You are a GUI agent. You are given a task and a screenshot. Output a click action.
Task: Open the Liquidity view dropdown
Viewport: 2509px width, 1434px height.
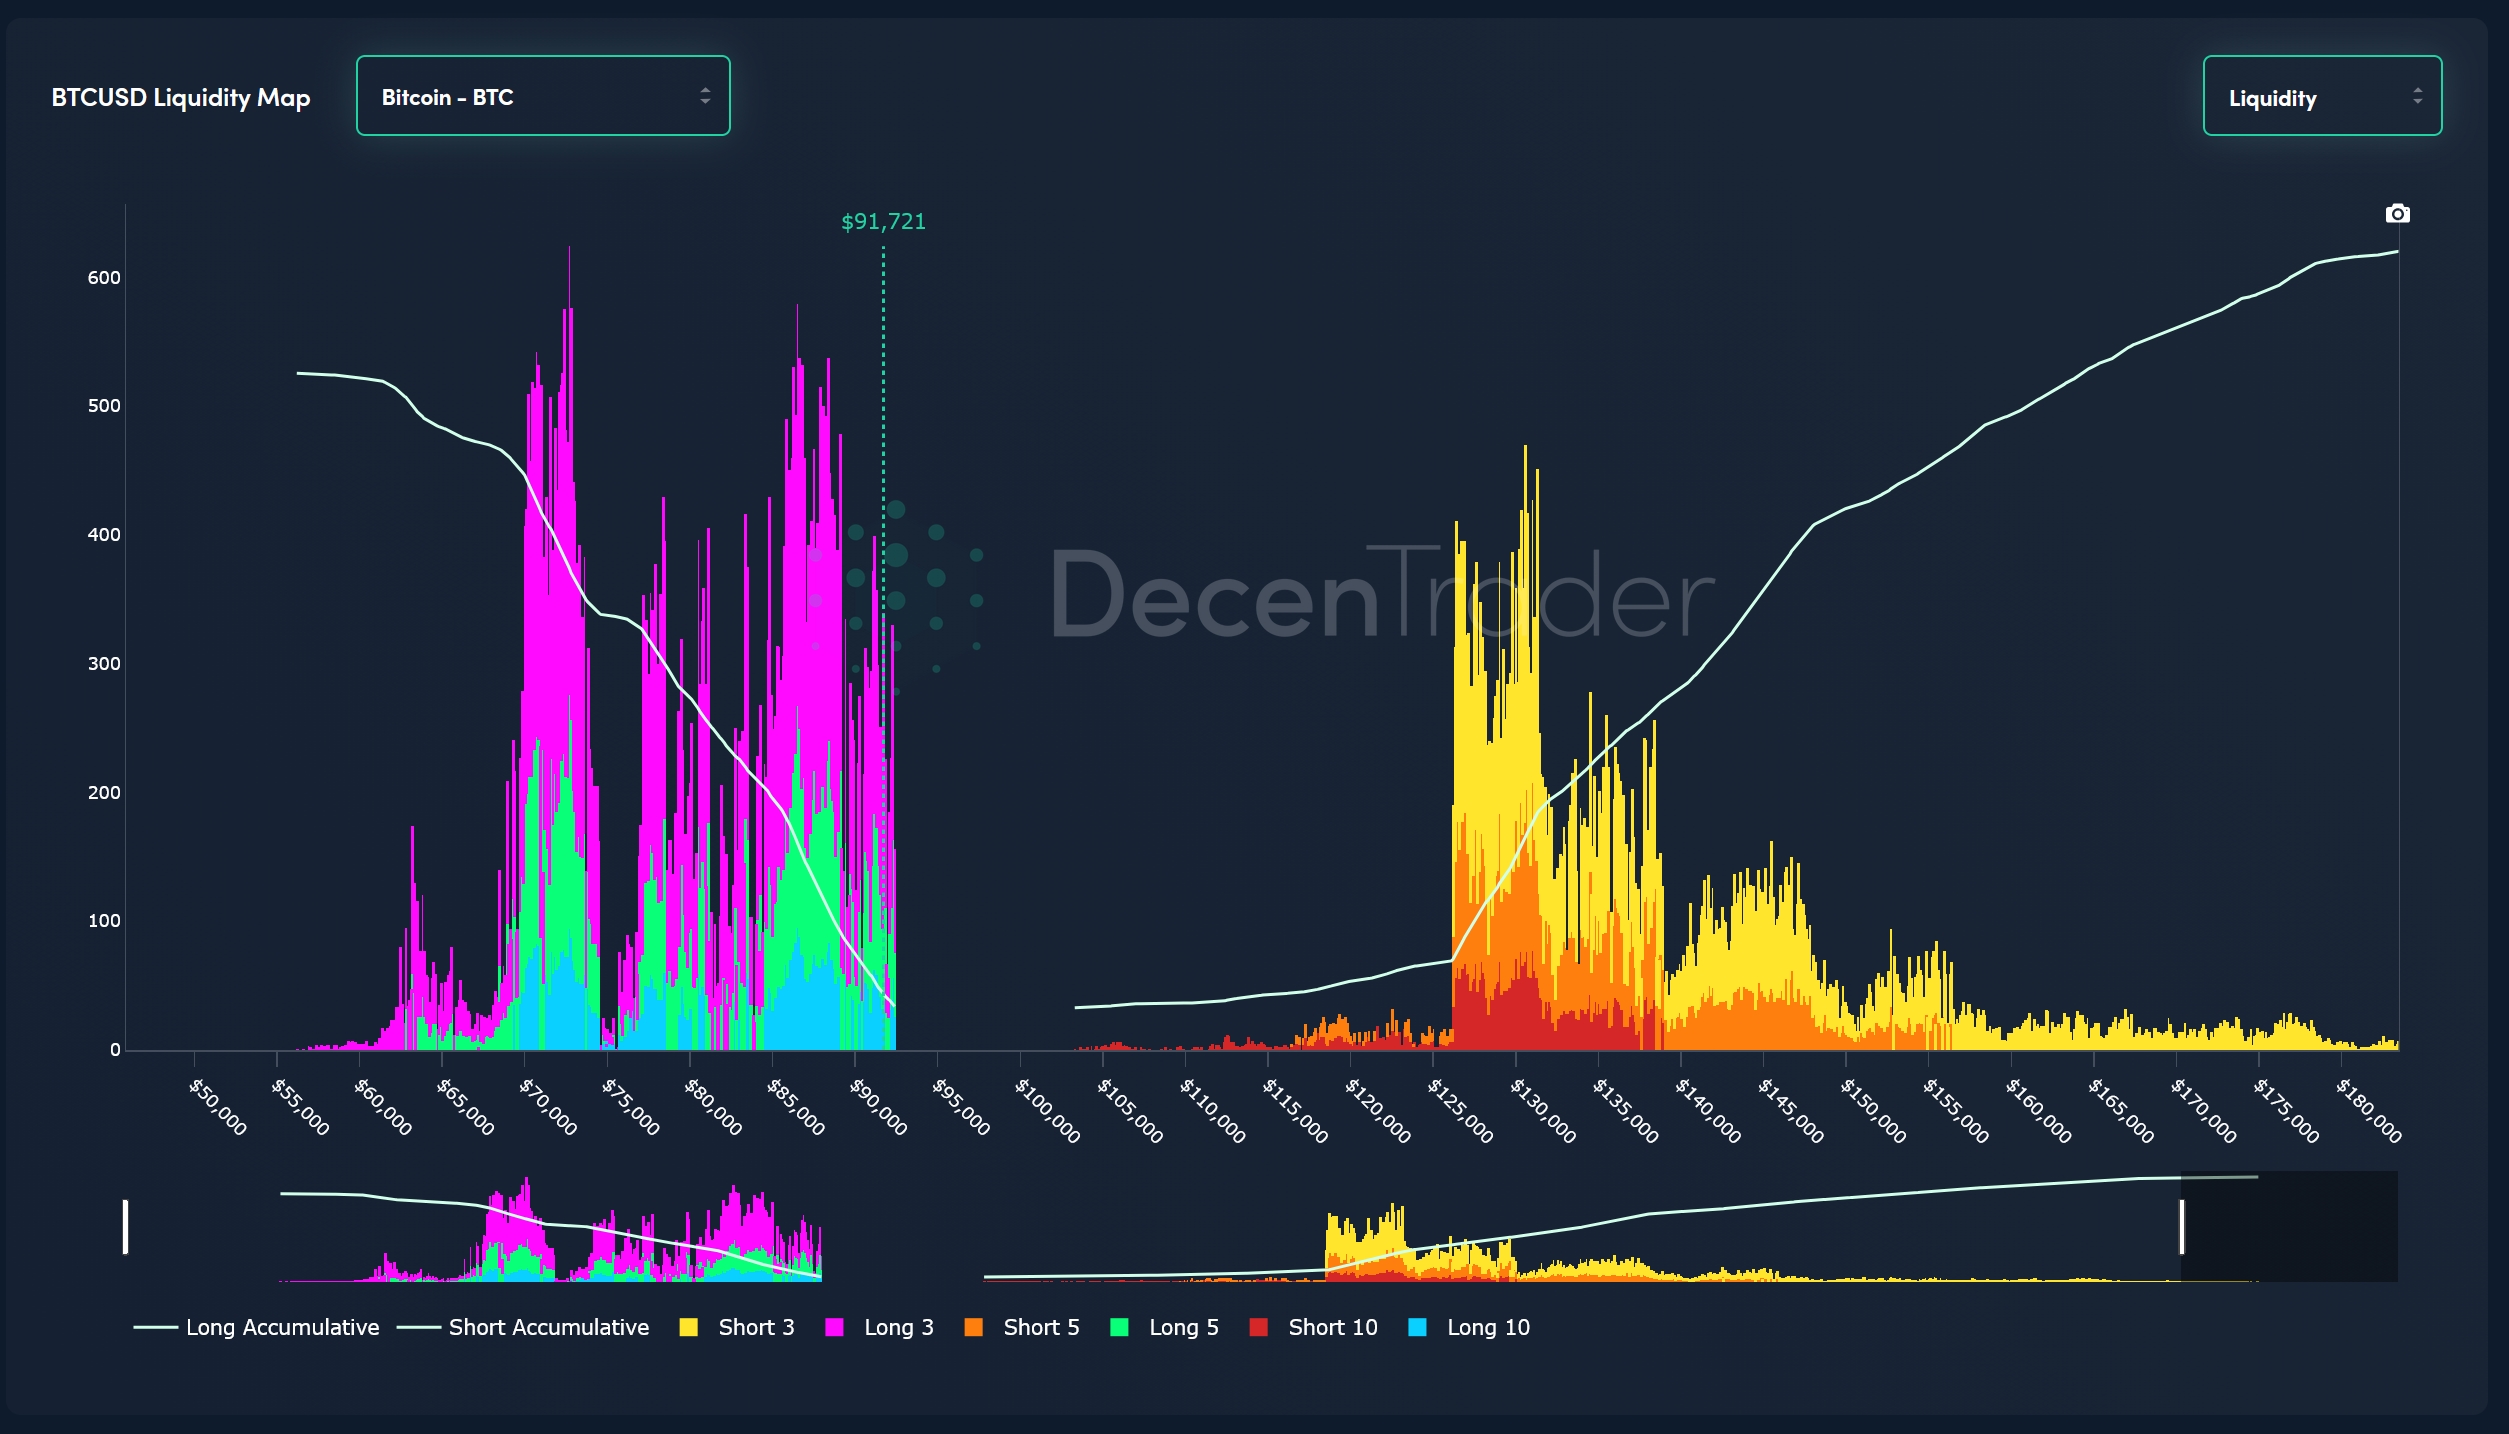(x=2321, y=96)
